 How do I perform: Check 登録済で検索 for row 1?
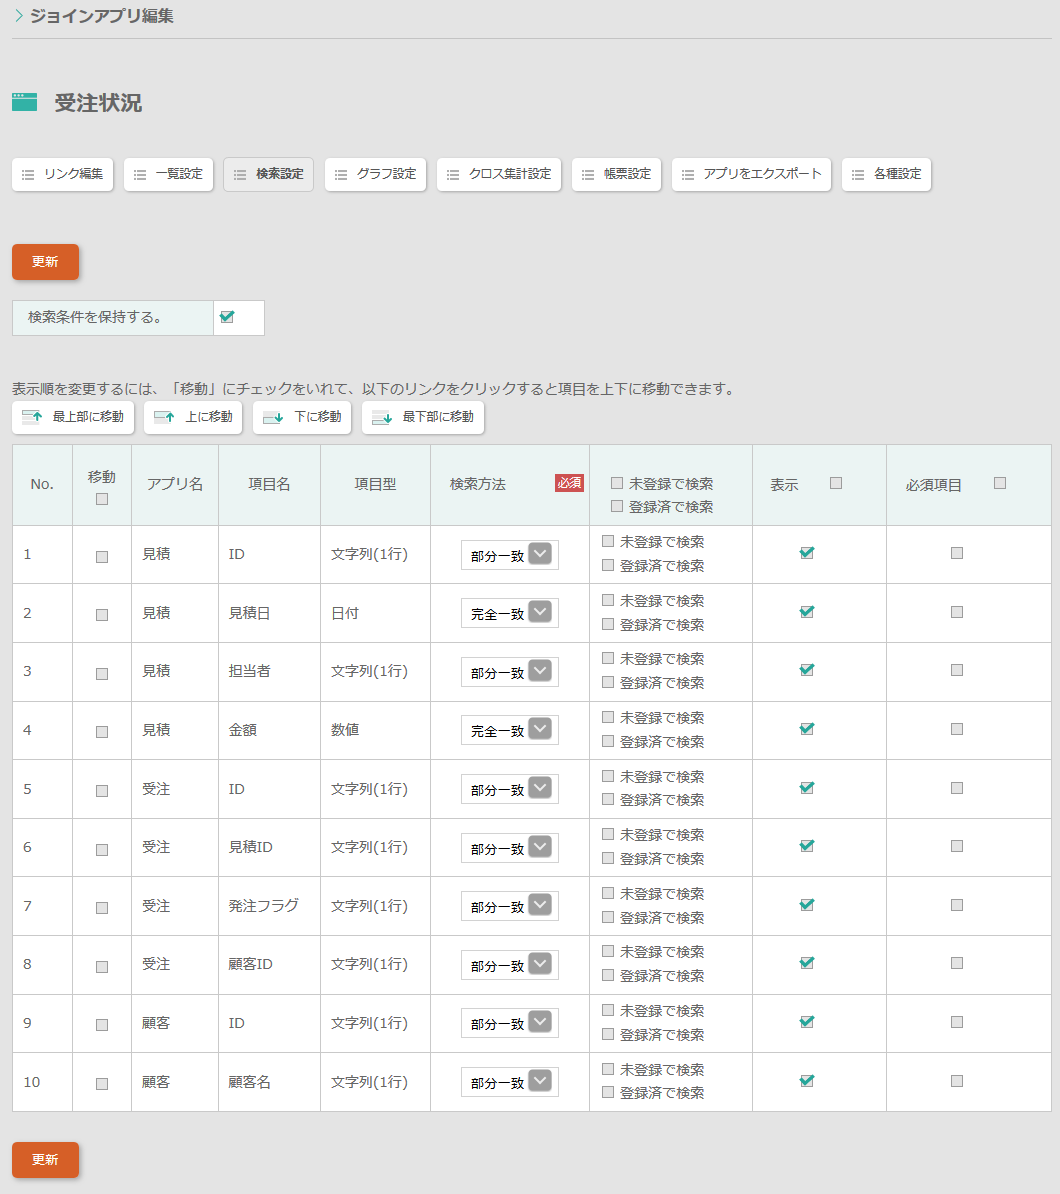pyautogui.click(x=608, y=565)
